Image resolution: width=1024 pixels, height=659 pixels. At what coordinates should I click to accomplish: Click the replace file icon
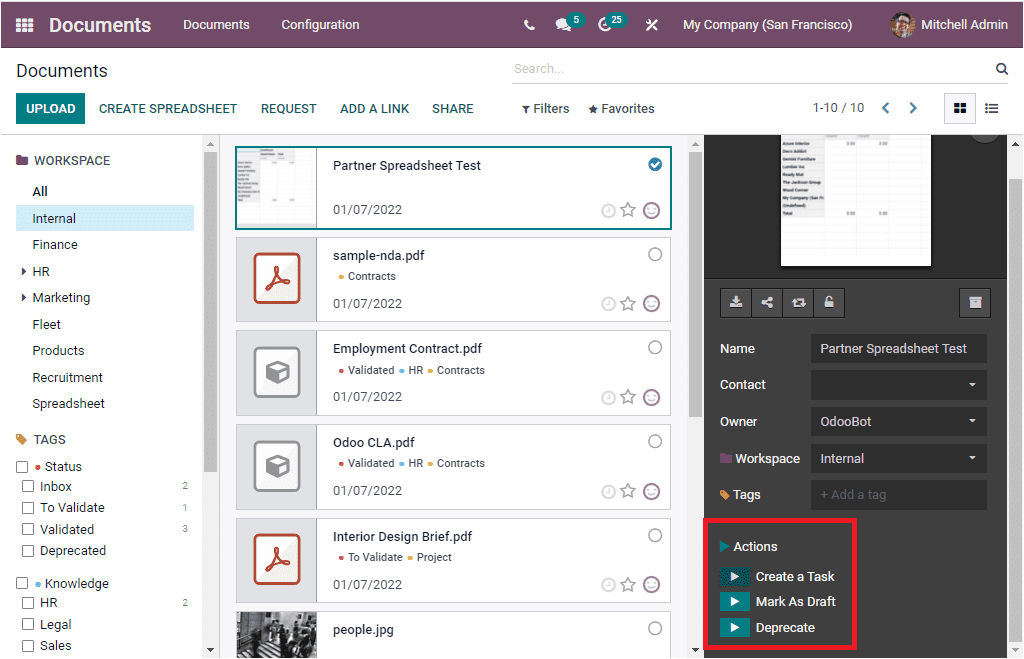pos(798,302)
